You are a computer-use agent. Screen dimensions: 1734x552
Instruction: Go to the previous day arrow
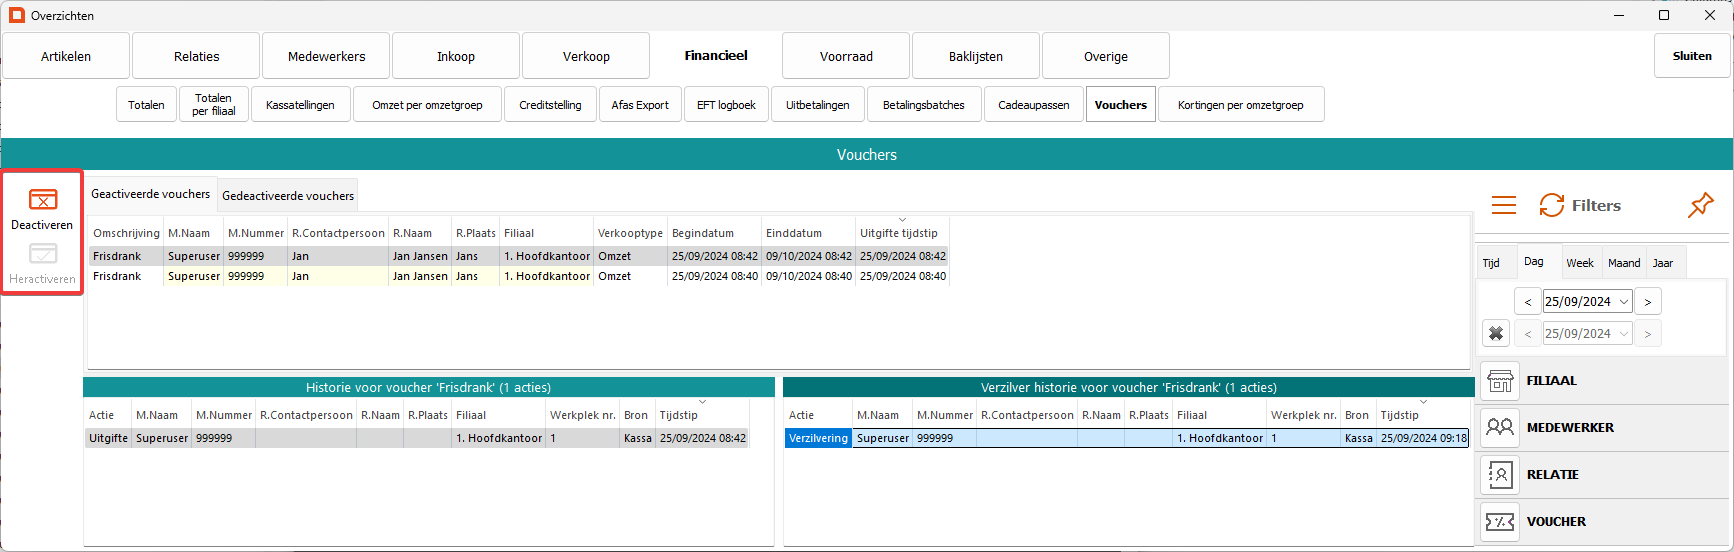point(1527,302)
